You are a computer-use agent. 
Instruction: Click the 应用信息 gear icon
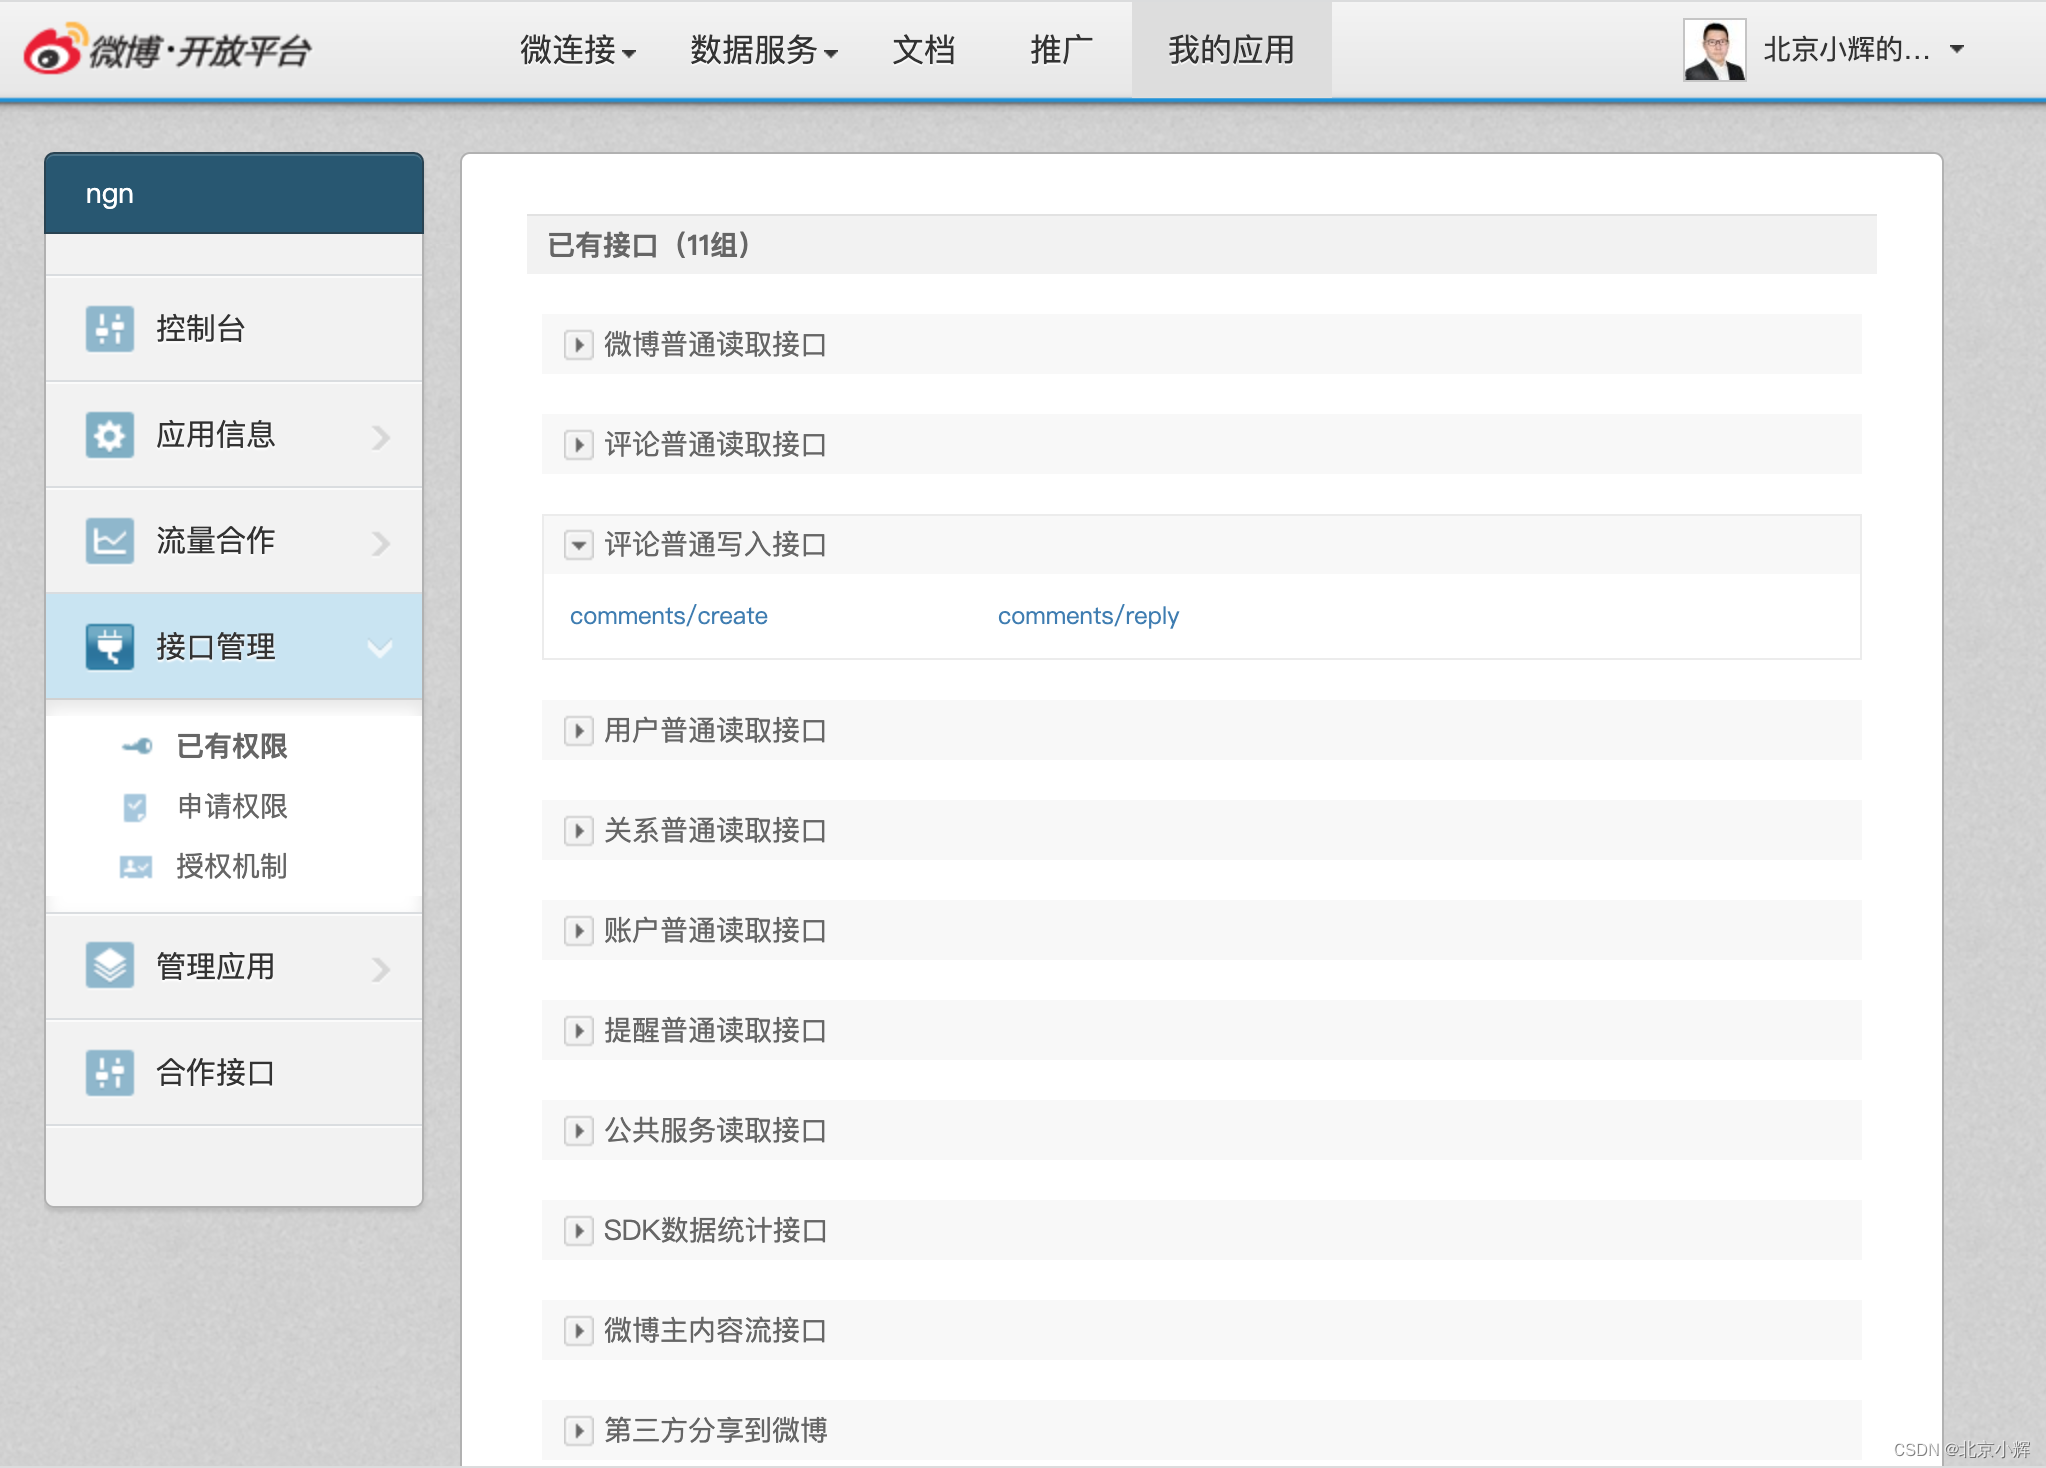point(110,435)
